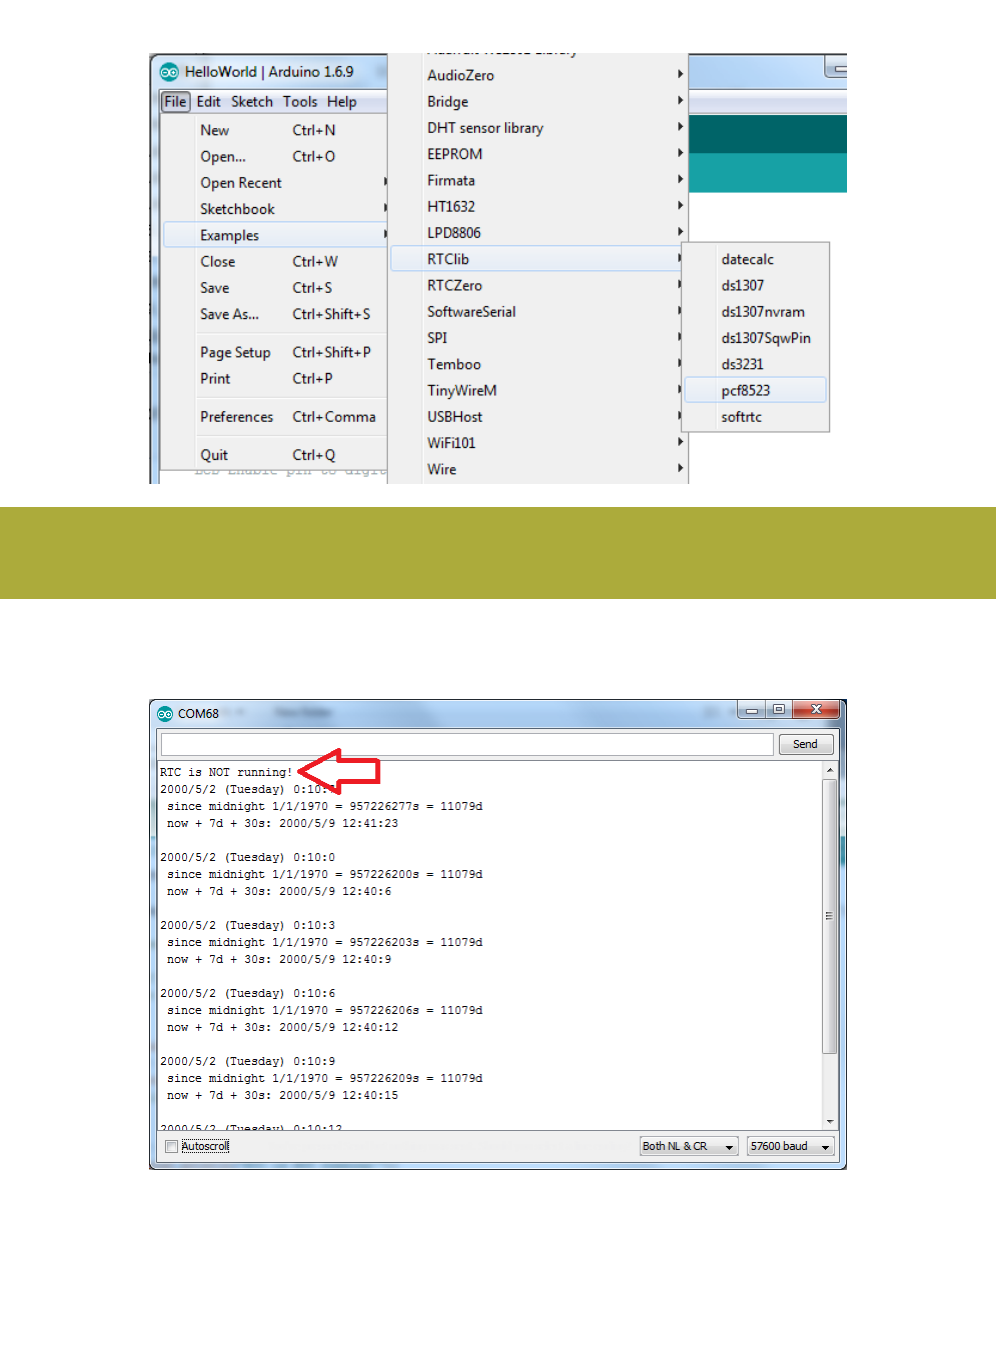The width and height of the screenshot is (996, 1358).
Task: Click the scroll-down arrow in serial output
Action: point(830,1122)
